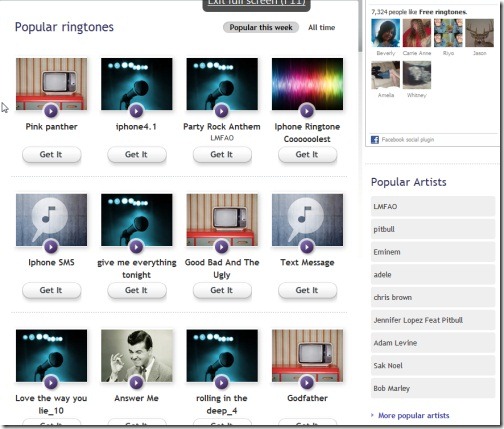Play the Godfather ringtone preview
Image resolution: width=504 pixels, height=429 pixels.
[x=307, y=383]
